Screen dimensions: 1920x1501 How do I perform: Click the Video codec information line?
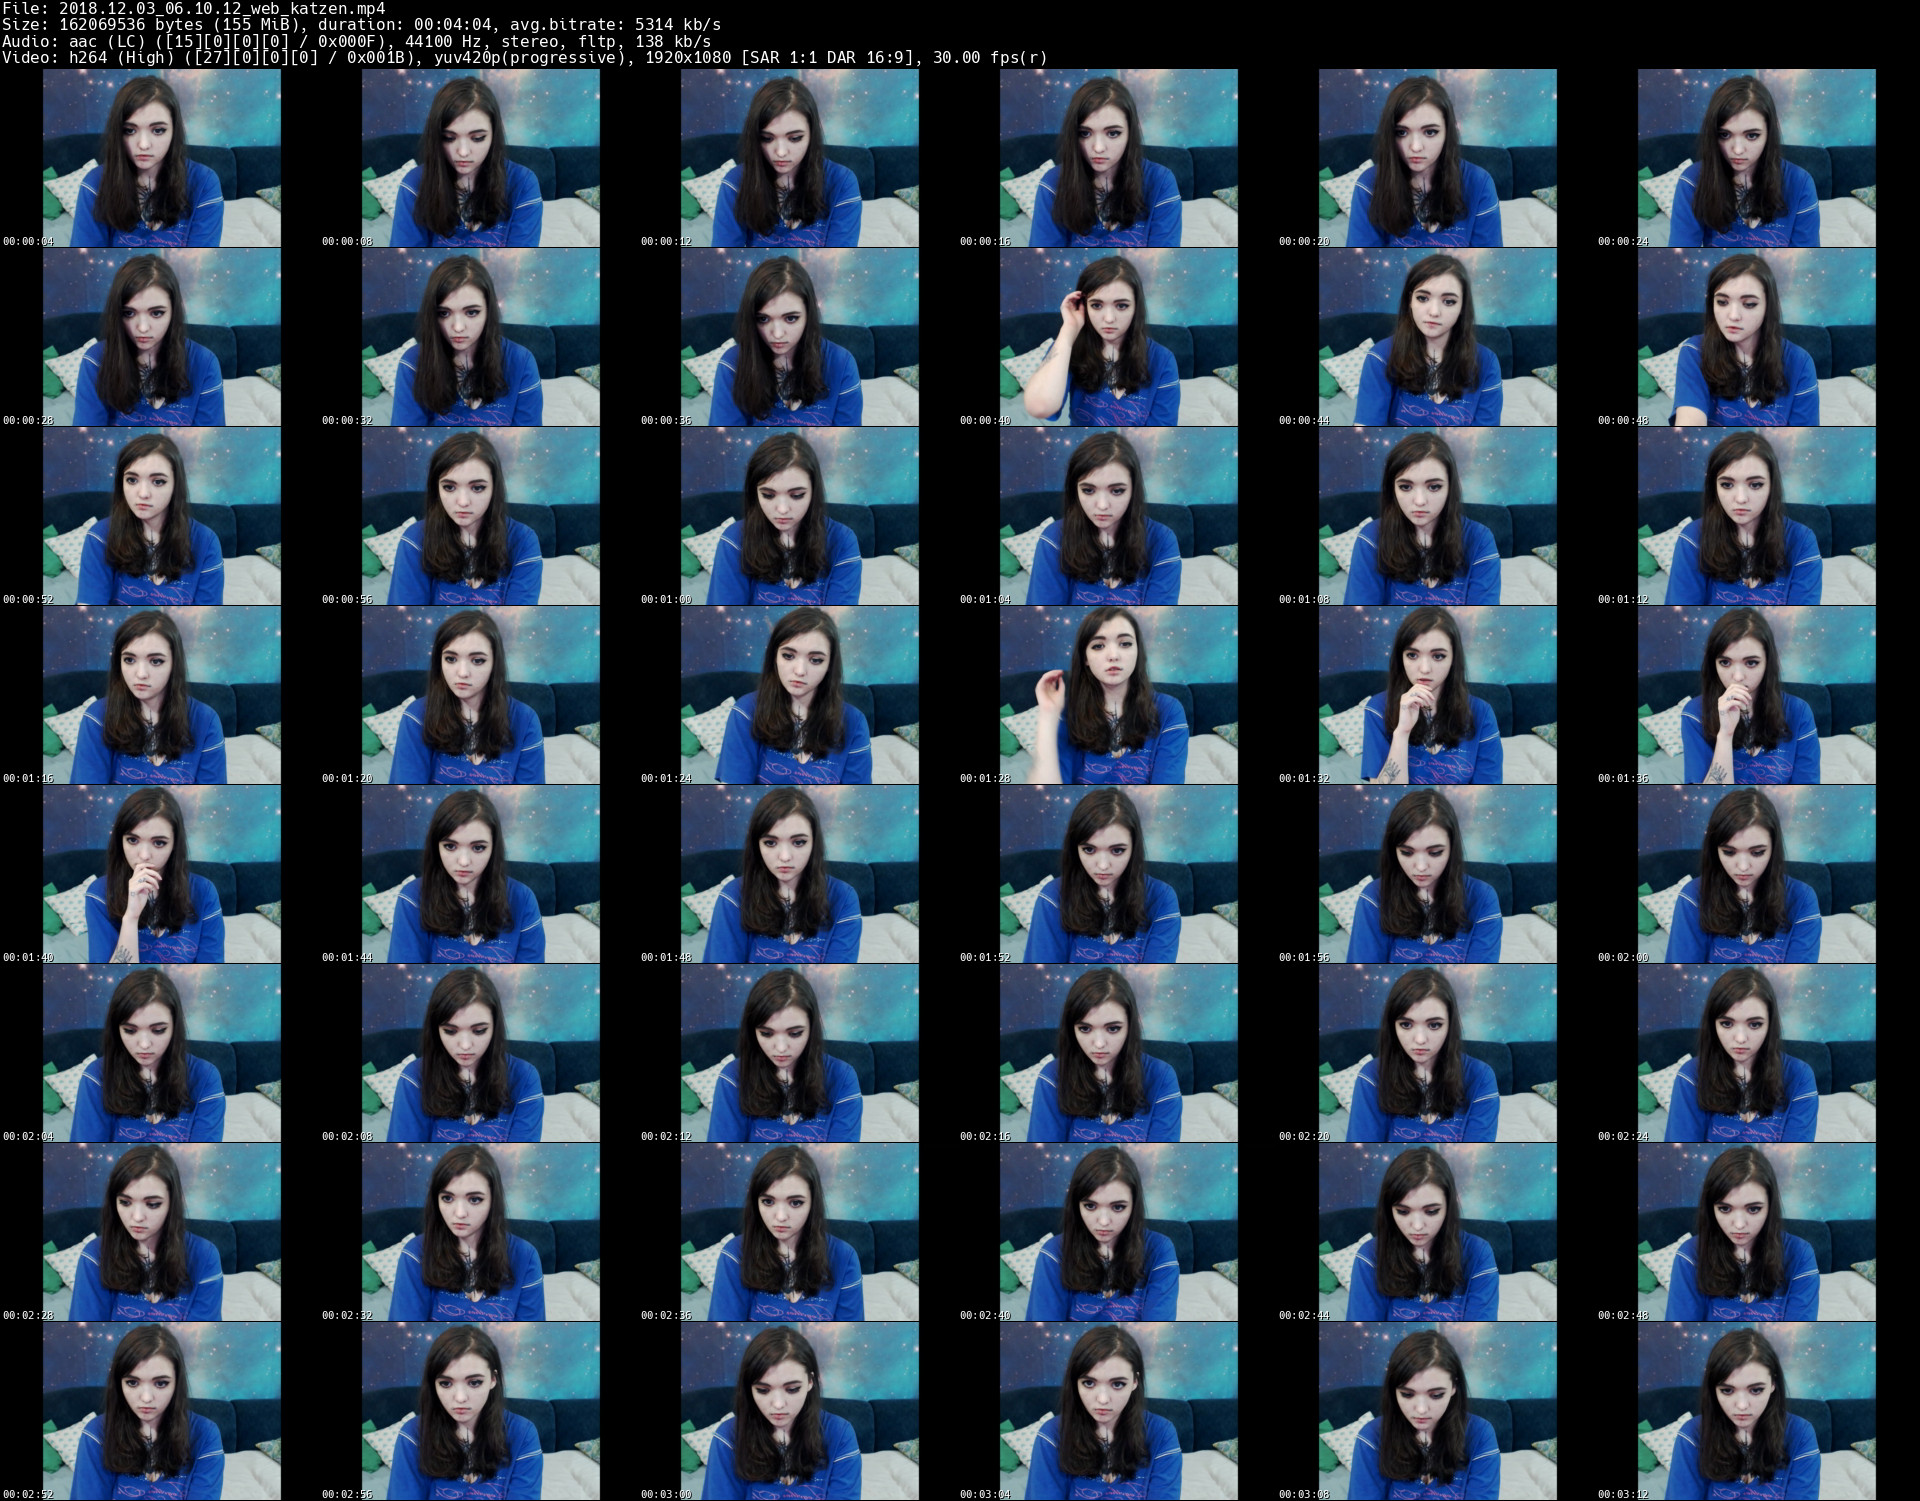524,57
